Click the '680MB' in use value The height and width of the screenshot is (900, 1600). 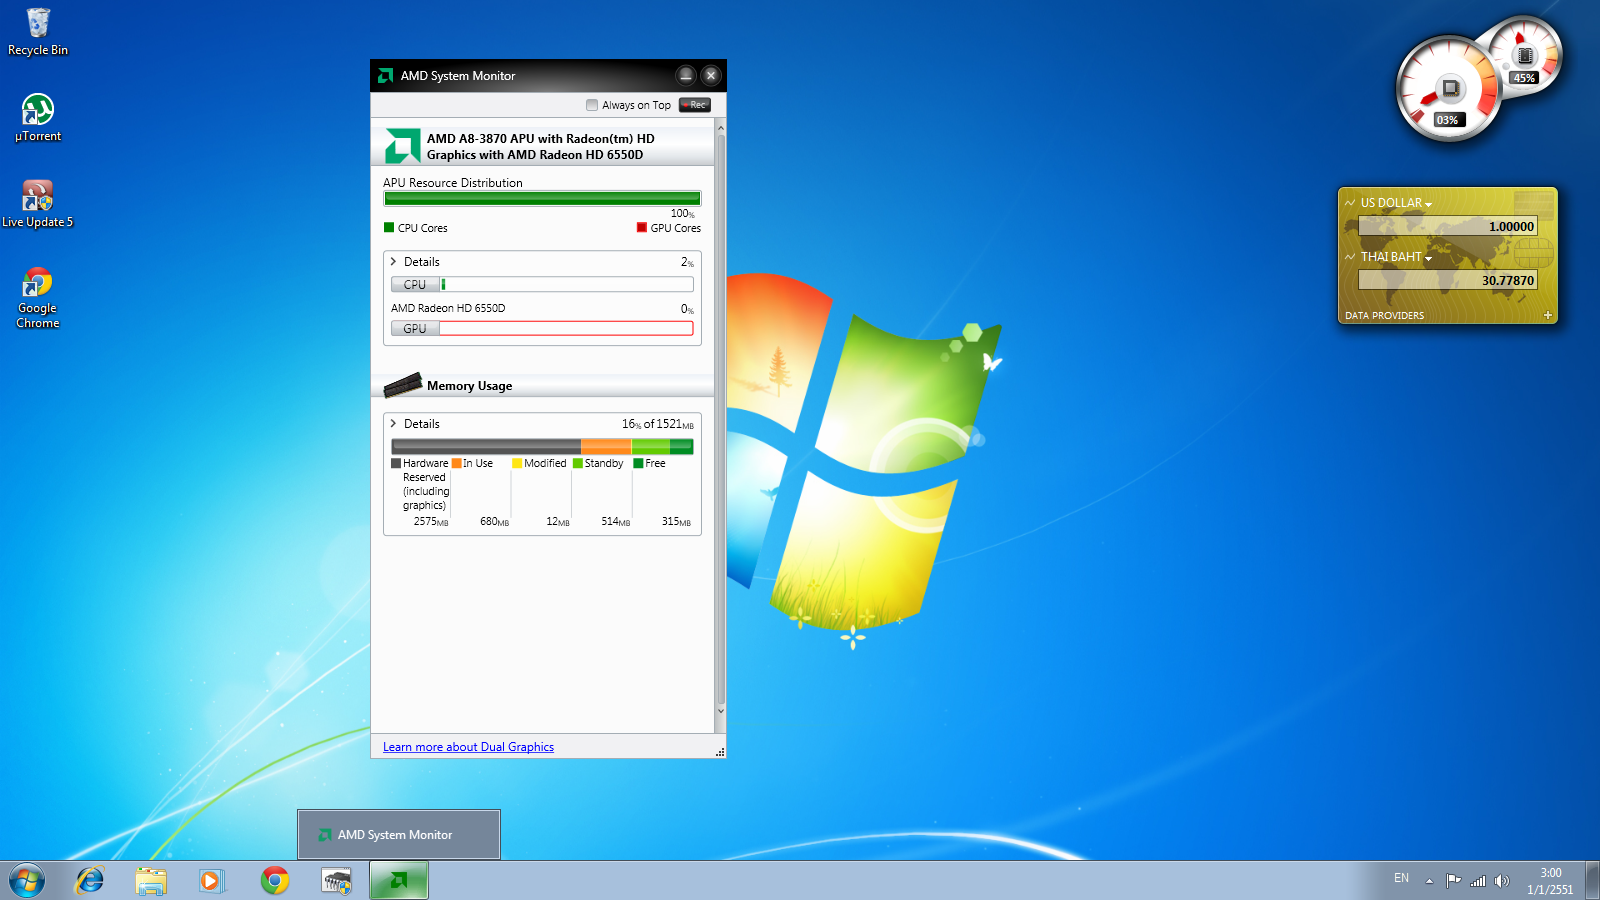tap(495, 522)
